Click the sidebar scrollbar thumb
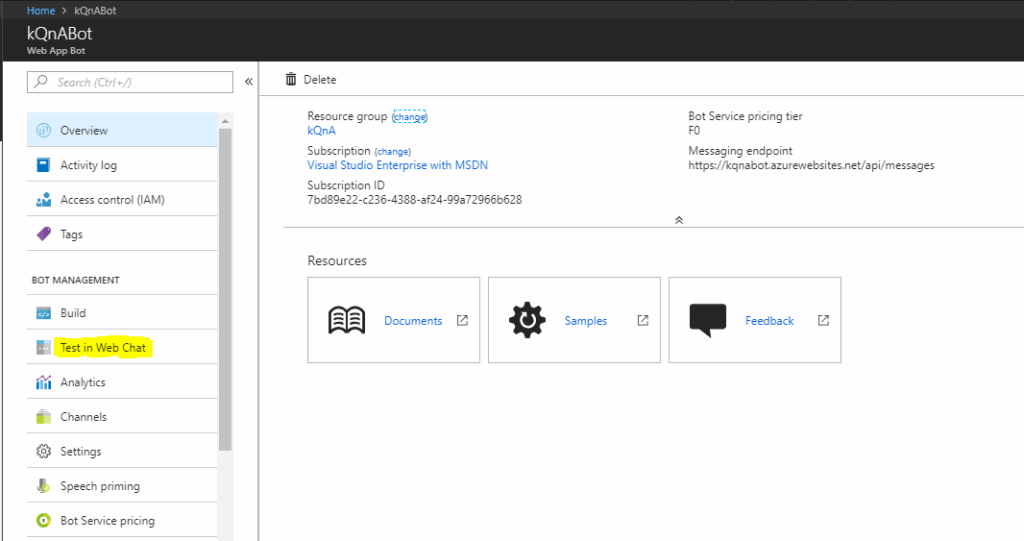Screen dimensions: 1024x541 pos(225,289)
